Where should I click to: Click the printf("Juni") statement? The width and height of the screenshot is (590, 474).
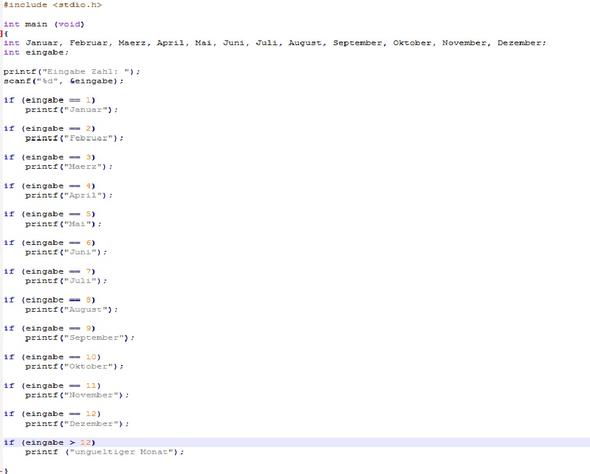[66, 252]
